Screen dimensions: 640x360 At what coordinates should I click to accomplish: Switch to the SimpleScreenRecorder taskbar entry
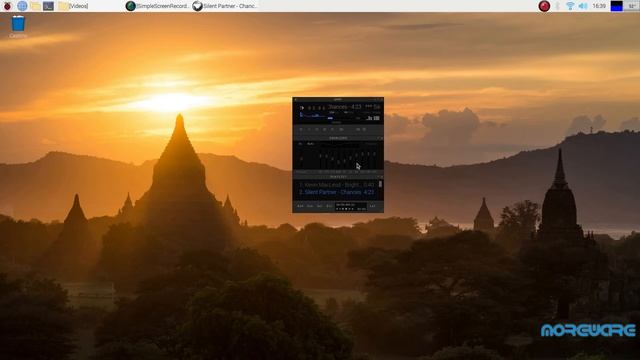click(158, 6)
